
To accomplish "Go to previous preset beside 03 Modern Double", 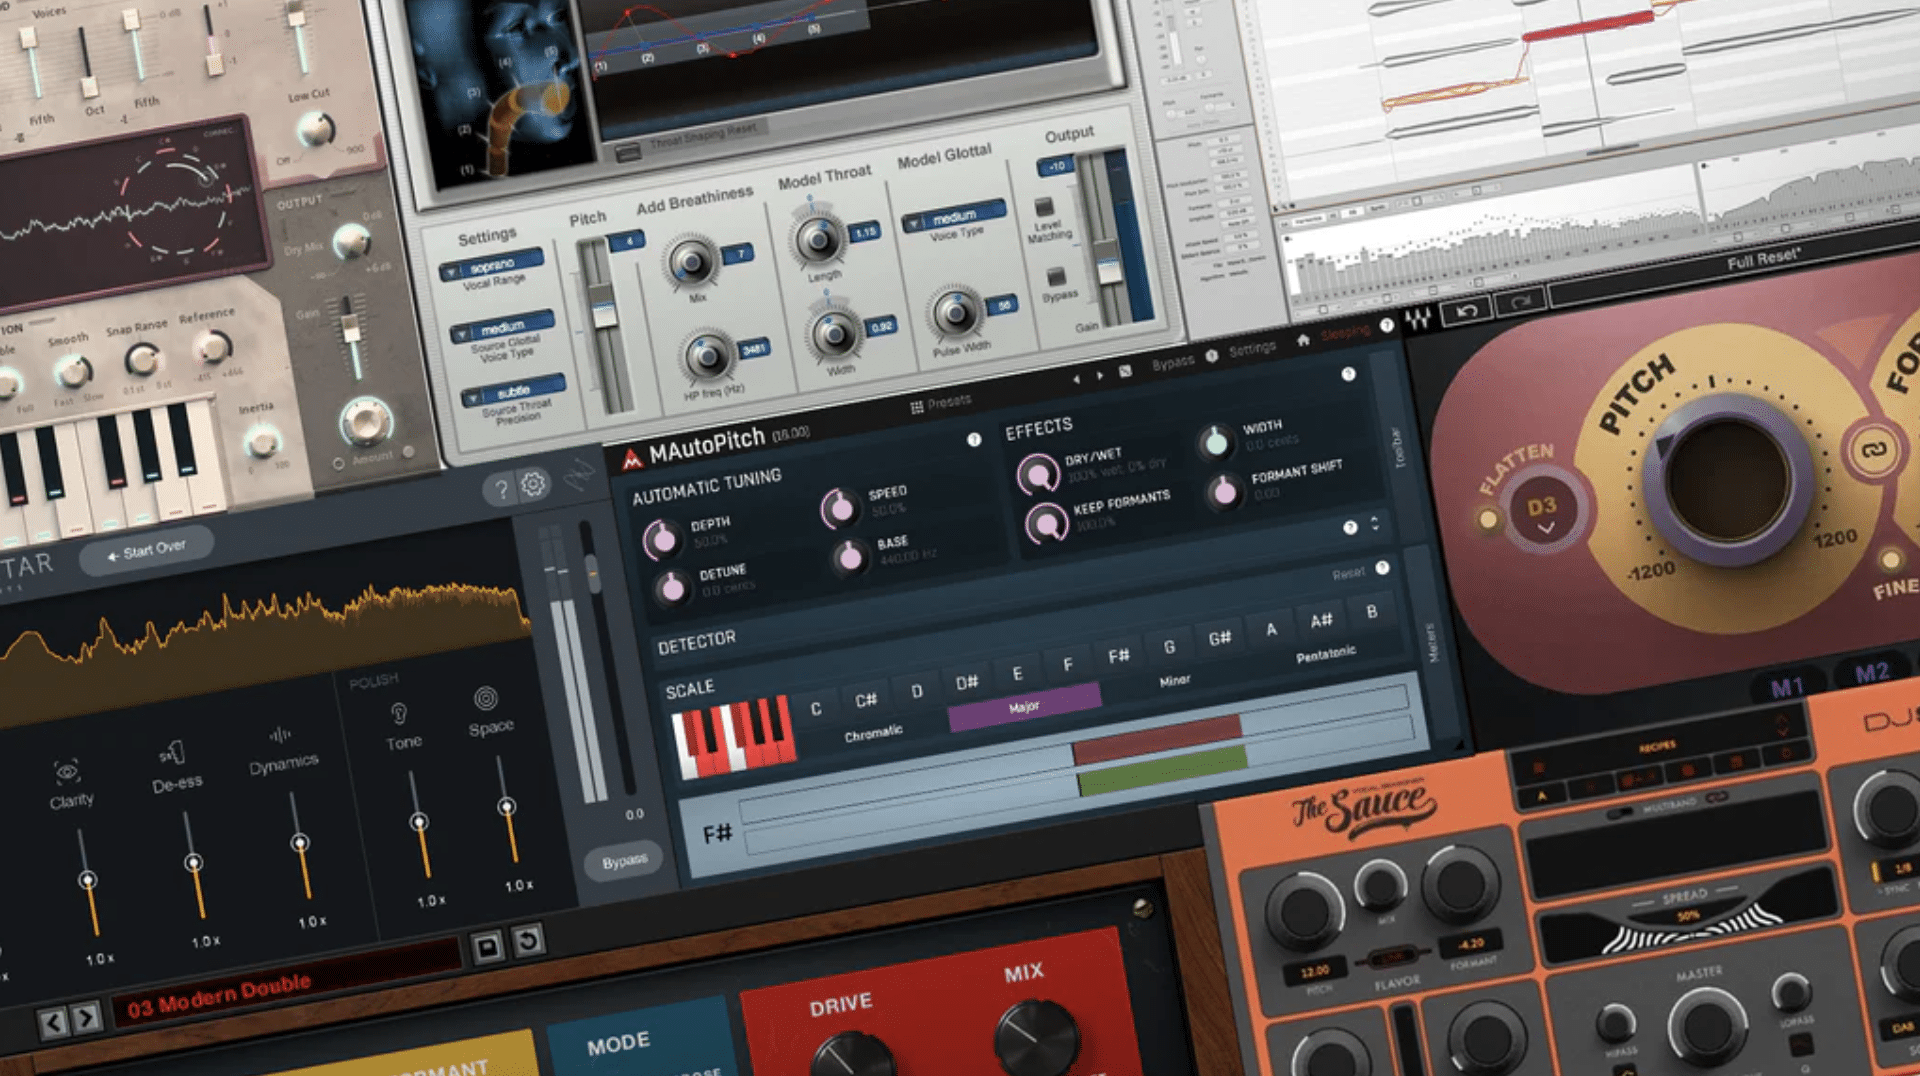I will point(53,1022).
